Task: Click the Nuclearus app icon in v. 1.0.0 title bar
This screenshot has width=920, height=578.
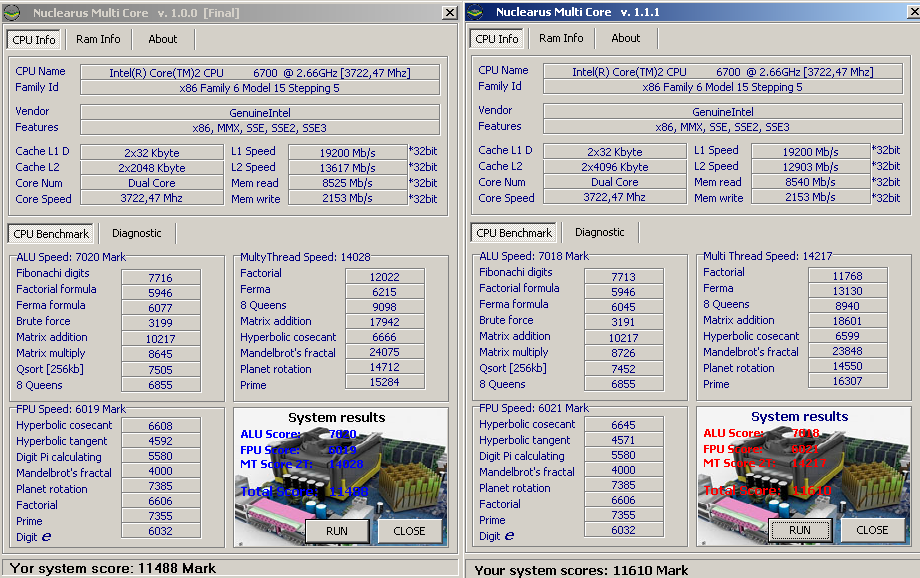Action: tap(12, 12)
